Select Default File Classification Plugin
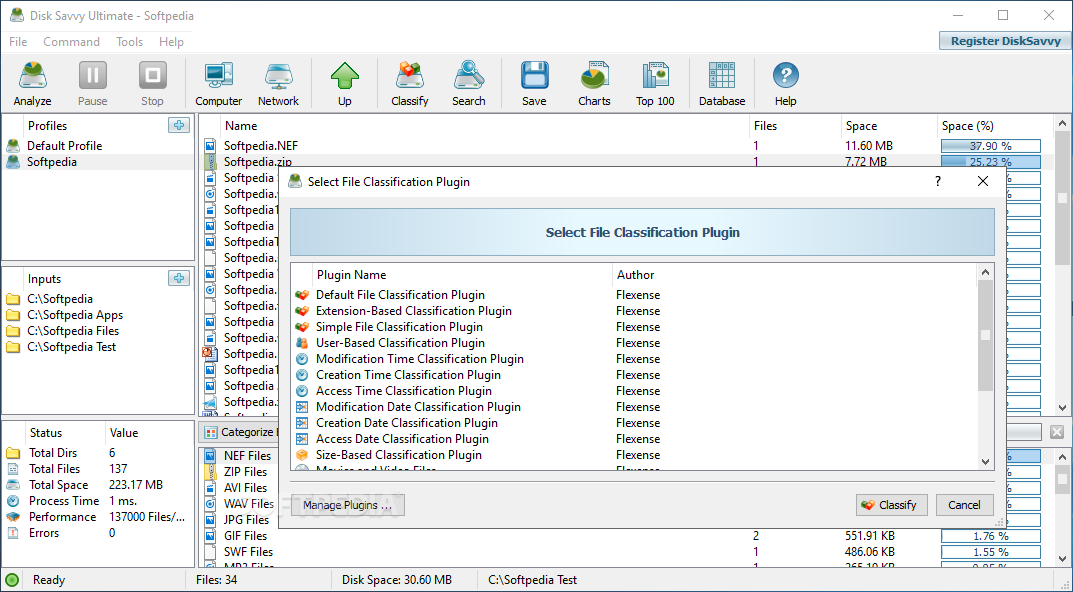Viewport: 1073px width, 592px height. pyautogui.click(x=634, y=295)
